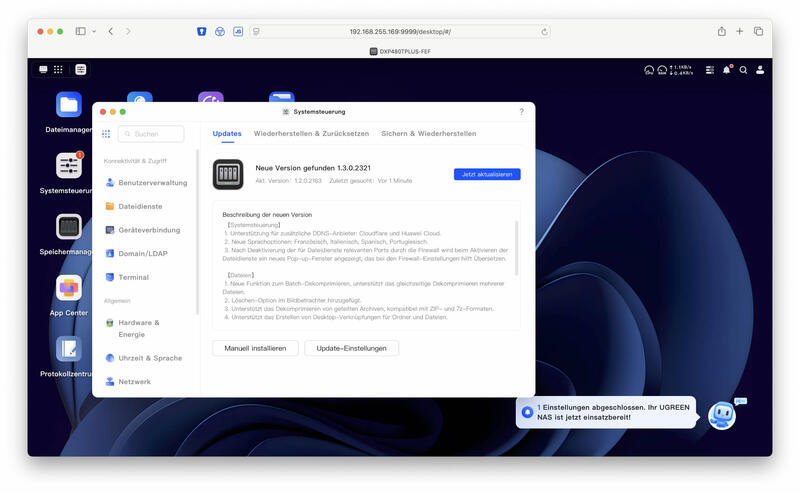Viewport: 800px width, 493px height.
Task: Open Speichermanager desktop icon
Action: click(x=69, y=227)
